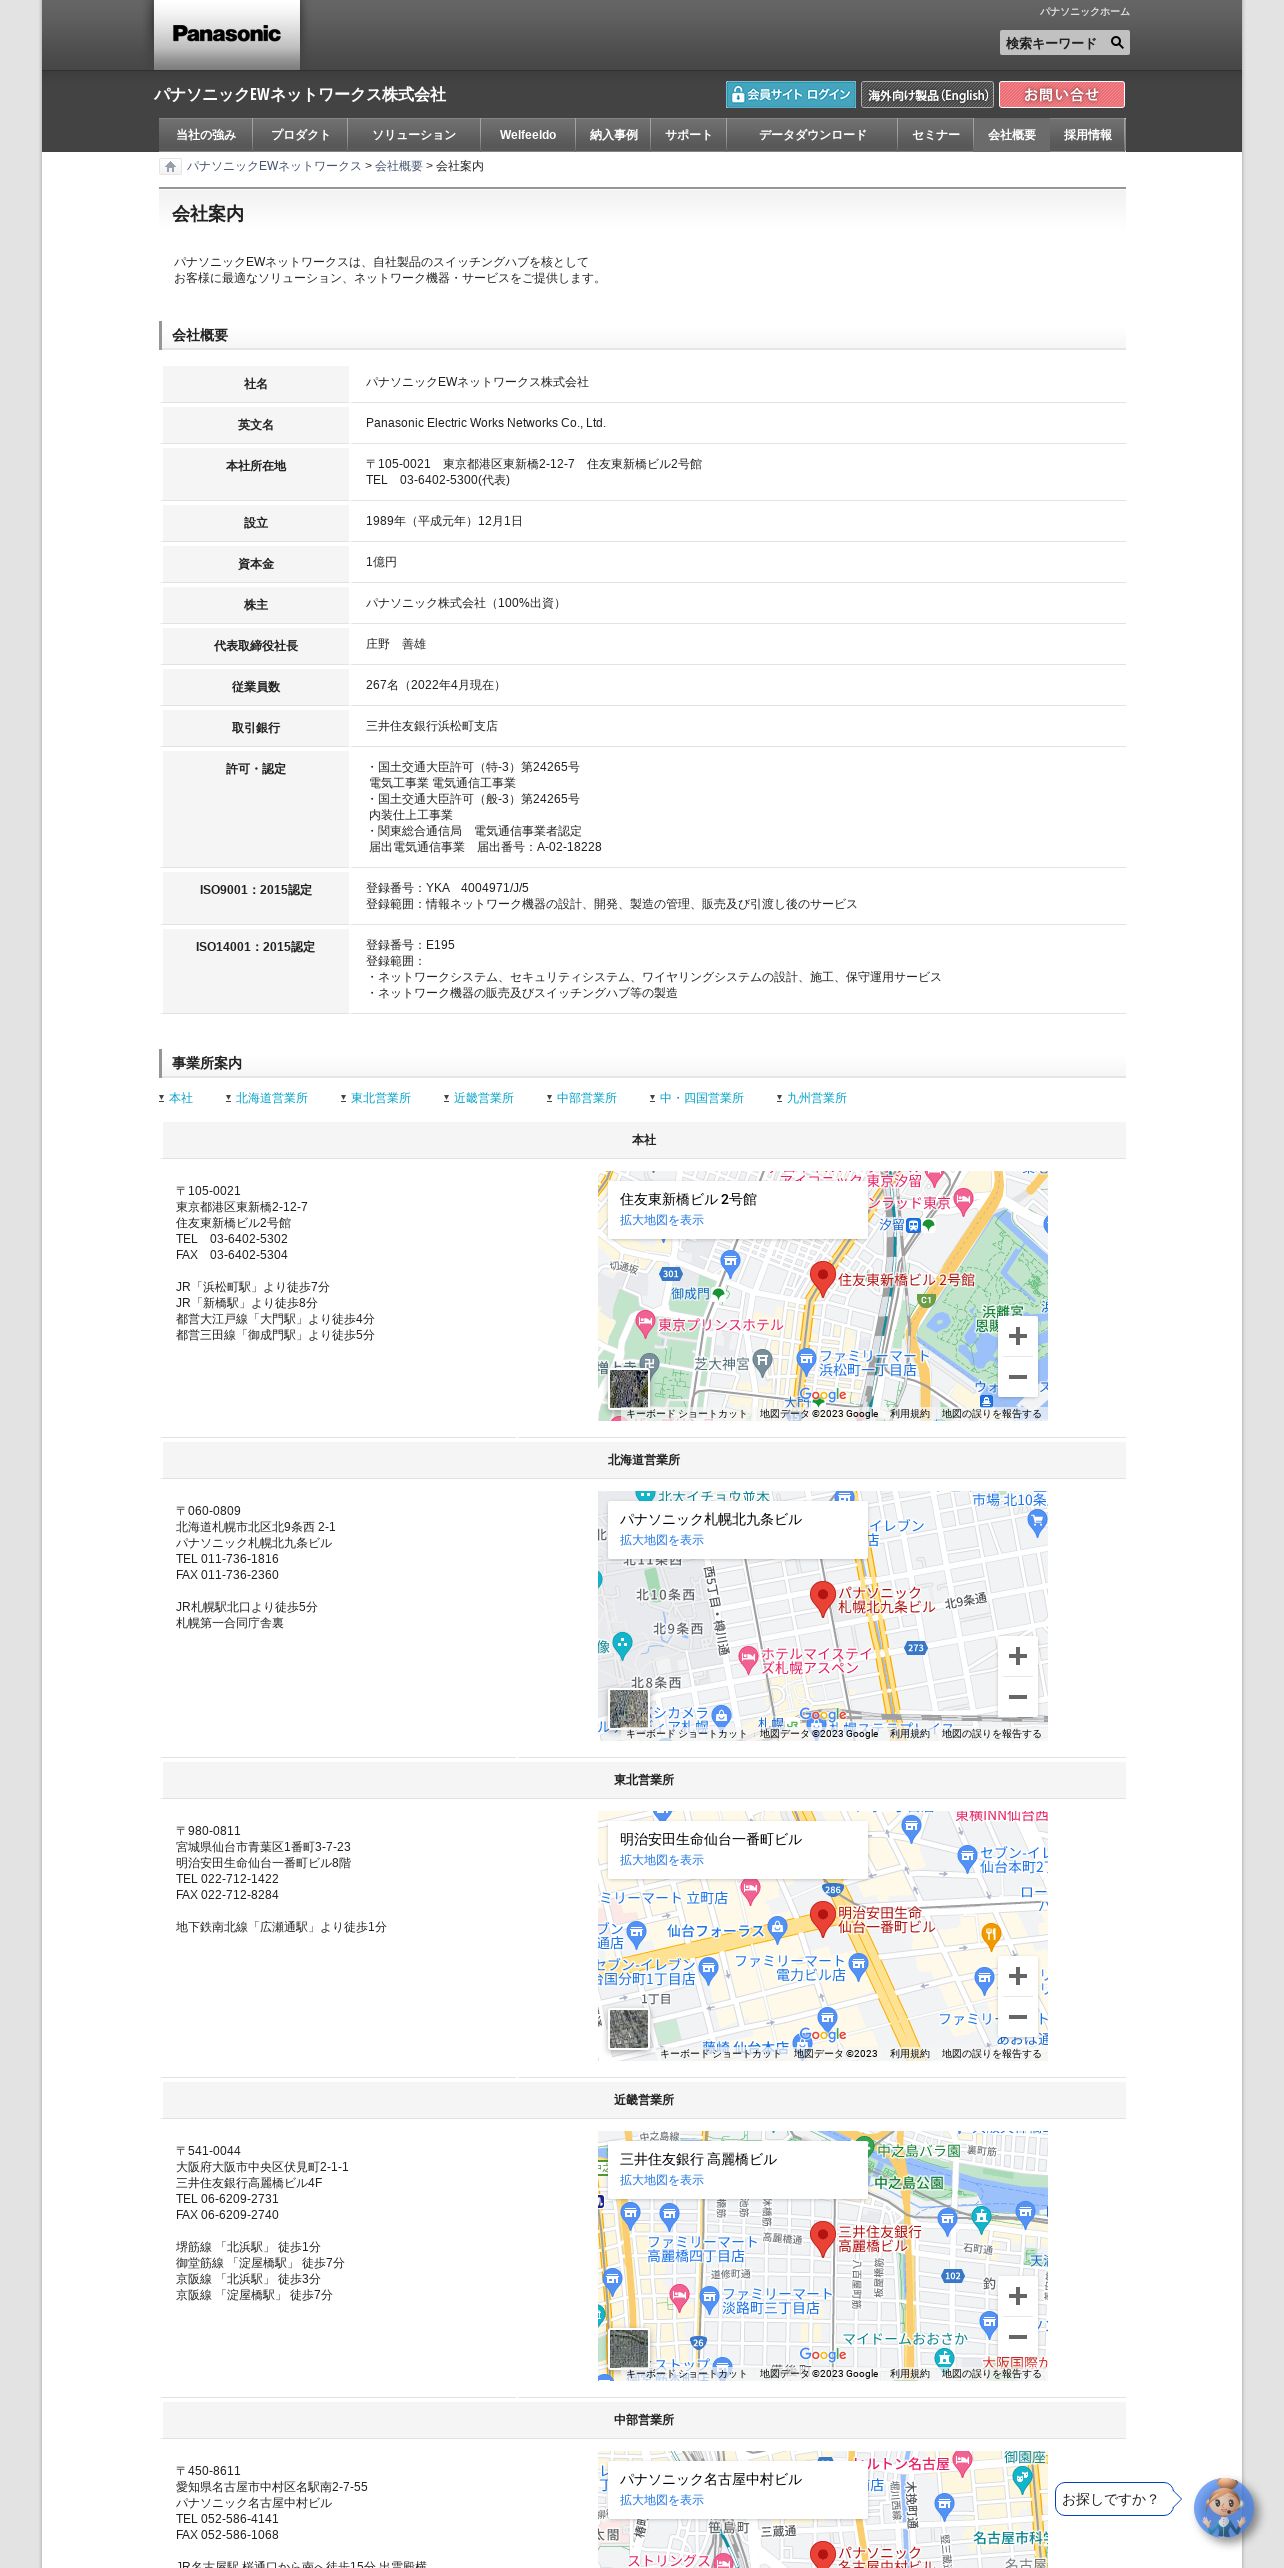This screenshot has width=1284, height=2568.
Task: Click 拡大地図を表示 on 高麗橋ビル map
Action: [662, 2181]
